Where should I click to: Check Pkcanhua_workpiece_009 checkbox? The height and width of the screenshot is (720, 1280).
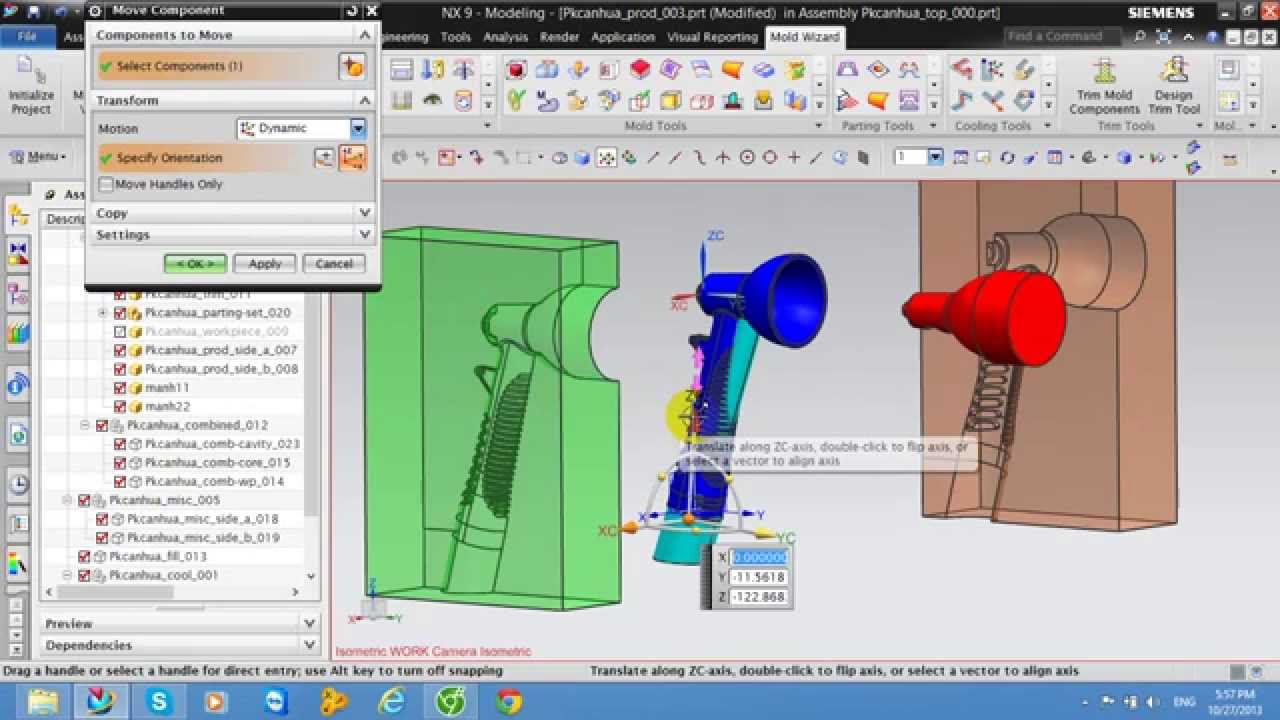(x=120, y=332)
